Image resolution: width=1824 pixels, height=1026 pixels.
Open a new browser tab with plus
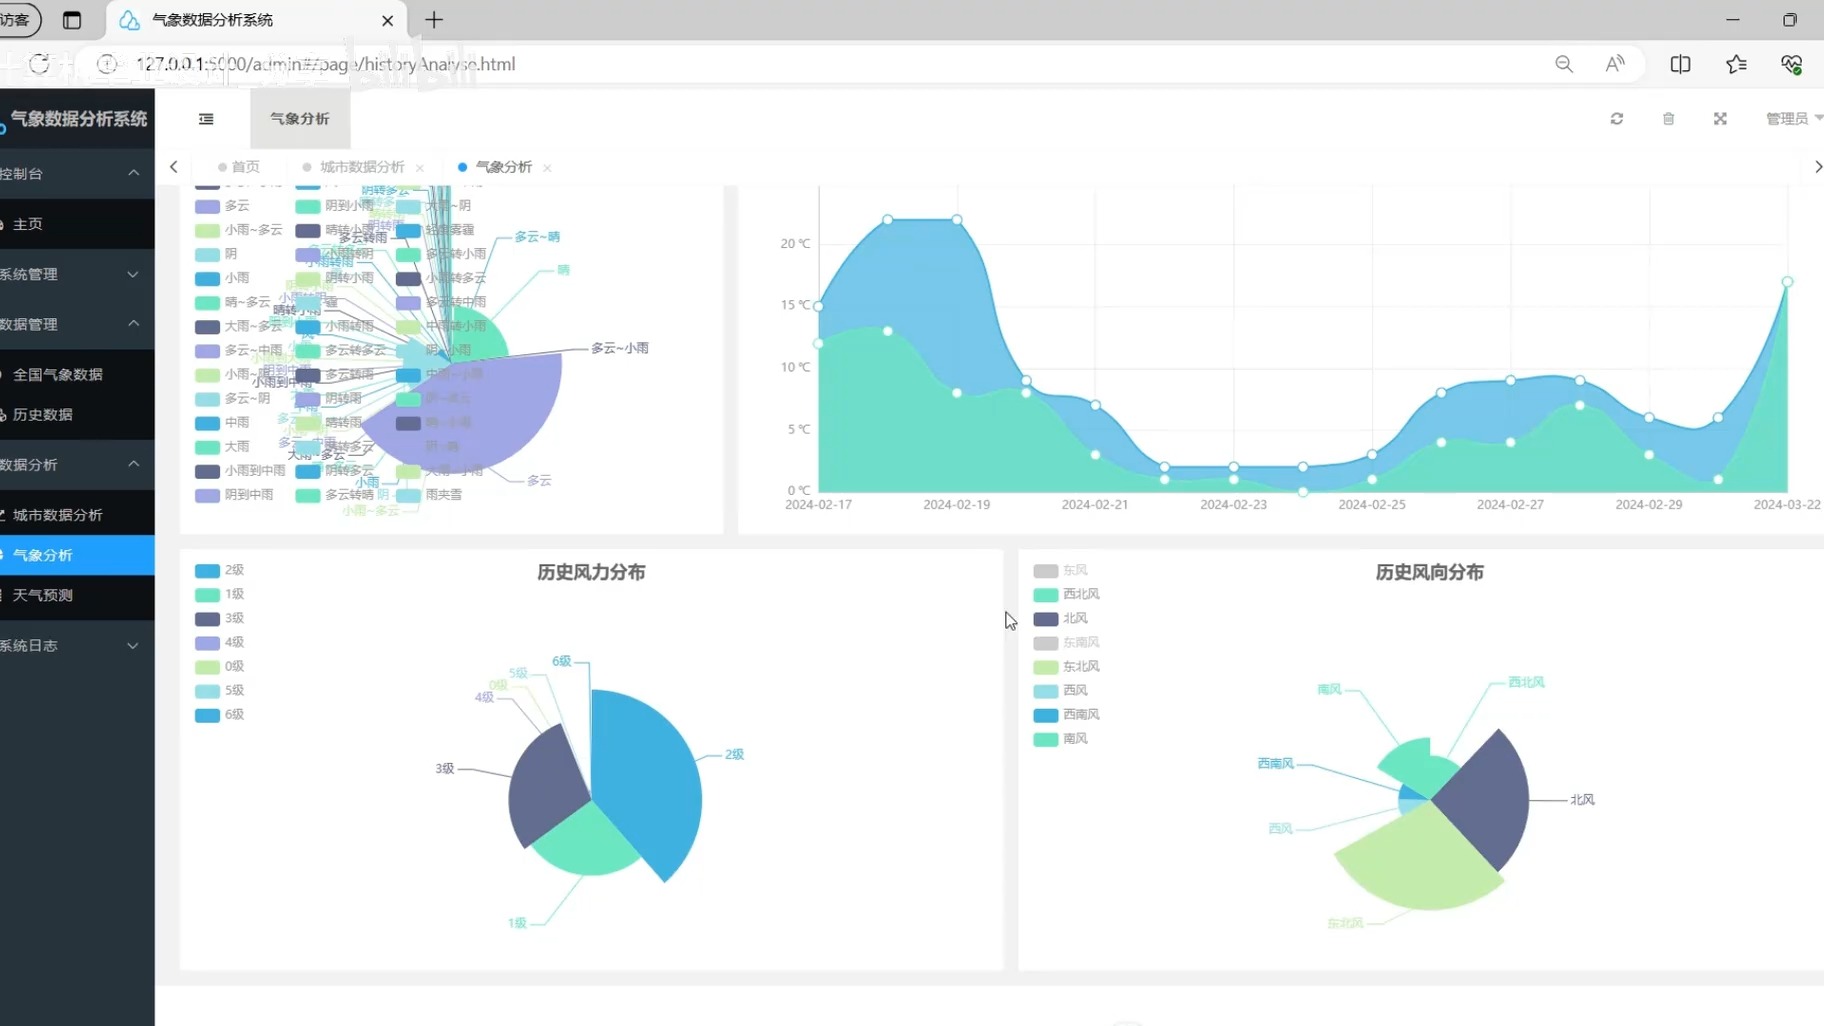tap(434, 20)
